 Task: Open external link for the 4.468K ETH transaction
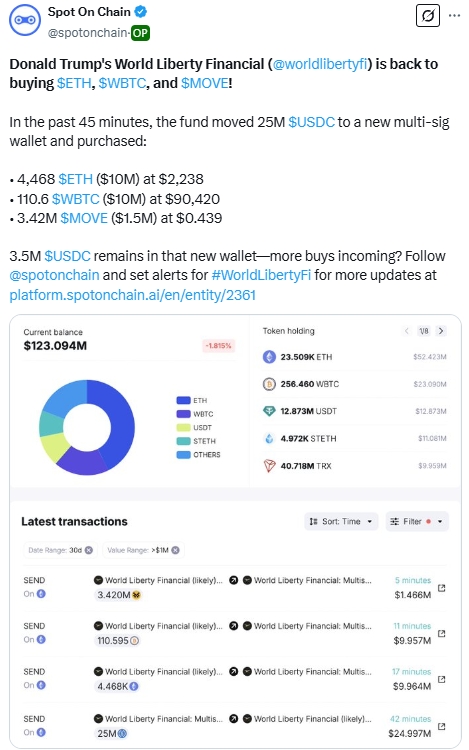point(442,679)
